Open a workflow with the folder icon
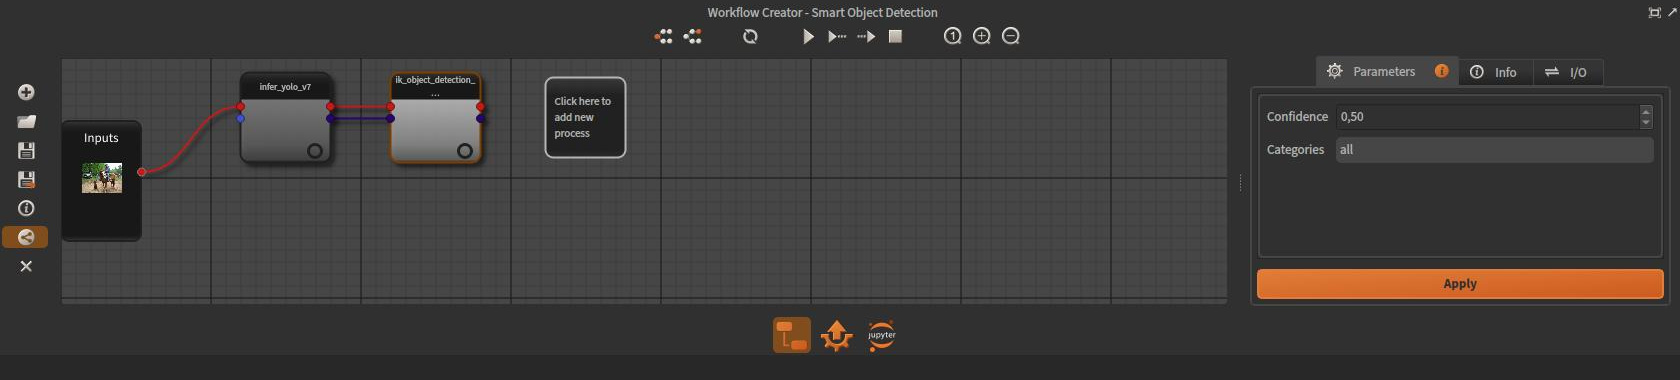 coord(26,121)
